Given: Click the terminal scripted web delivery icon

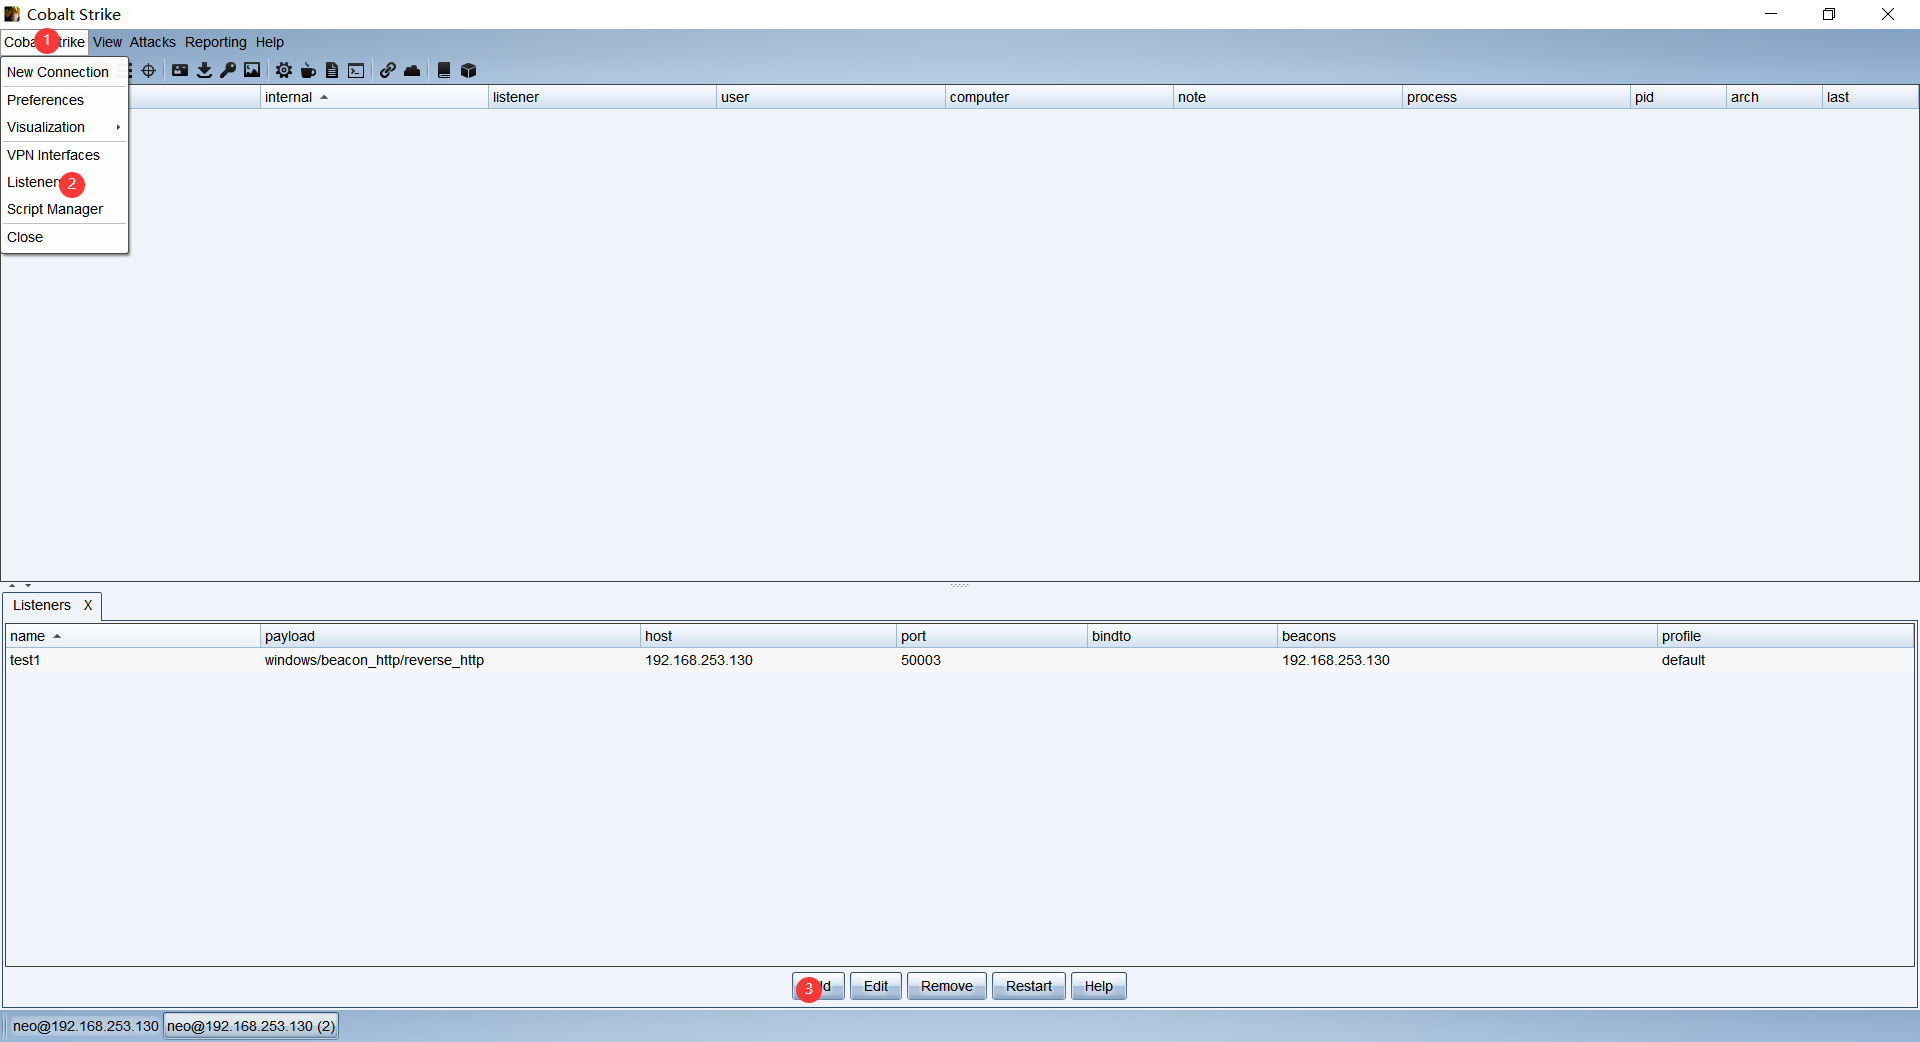Looking at the screenshot, I should coord(356,70).
